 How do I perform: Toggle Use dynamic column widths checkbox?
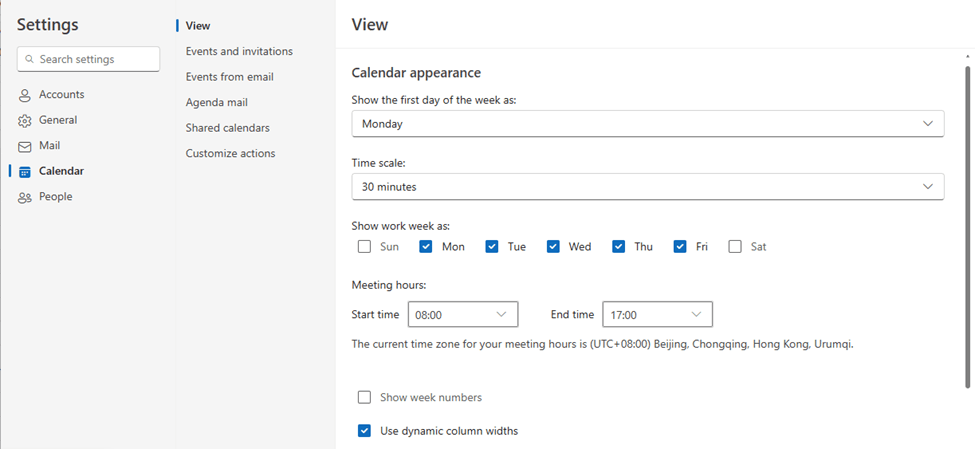[364, 431]
